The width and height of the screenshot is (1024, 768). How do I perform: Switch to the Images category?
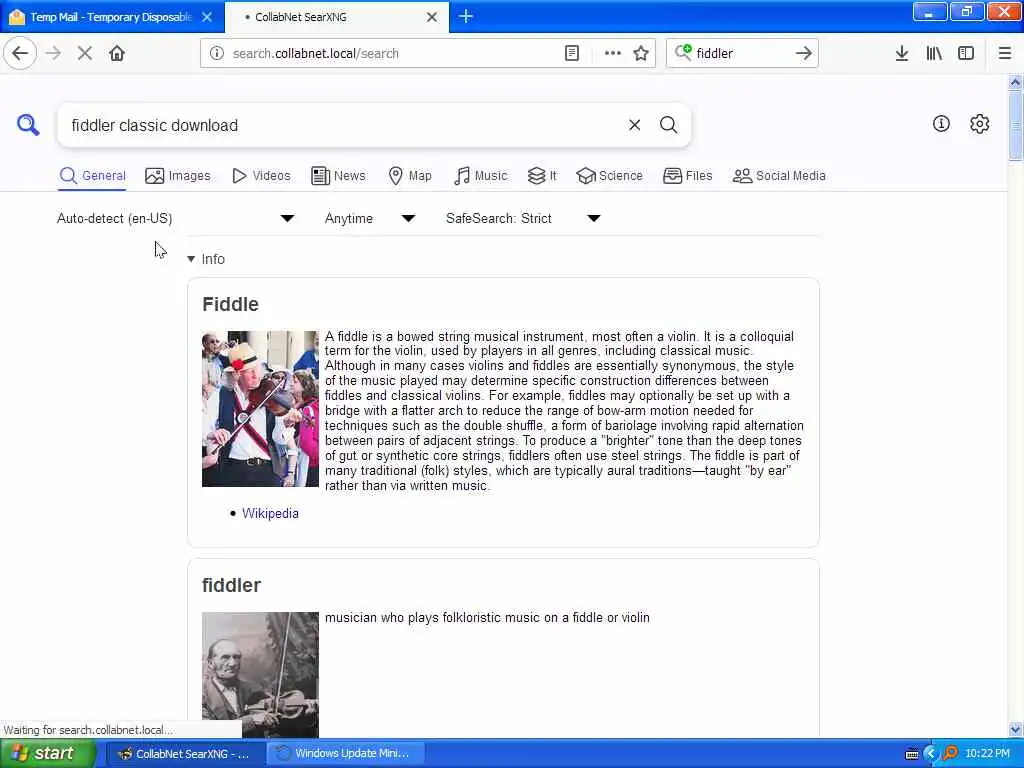click(x=178, y=176)
